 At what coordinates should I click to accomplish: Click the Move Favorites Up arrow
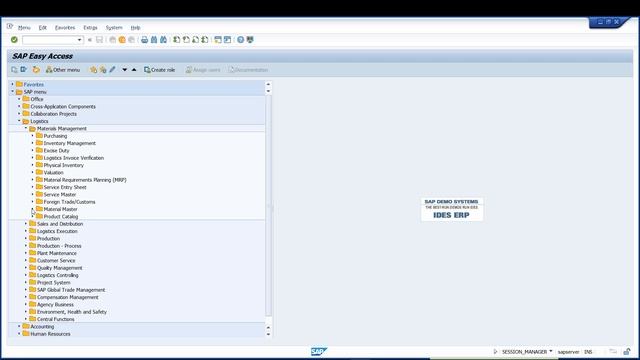point(134,70)
